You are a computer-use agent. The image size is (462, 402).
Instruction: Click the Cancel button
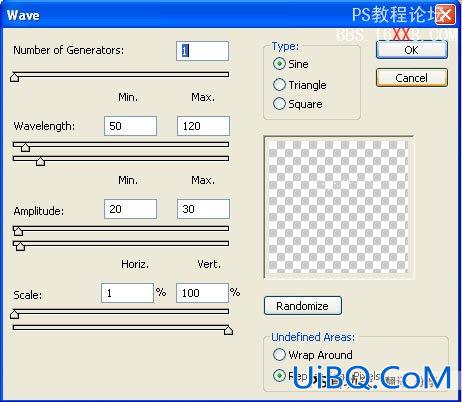tap(412, 78)
